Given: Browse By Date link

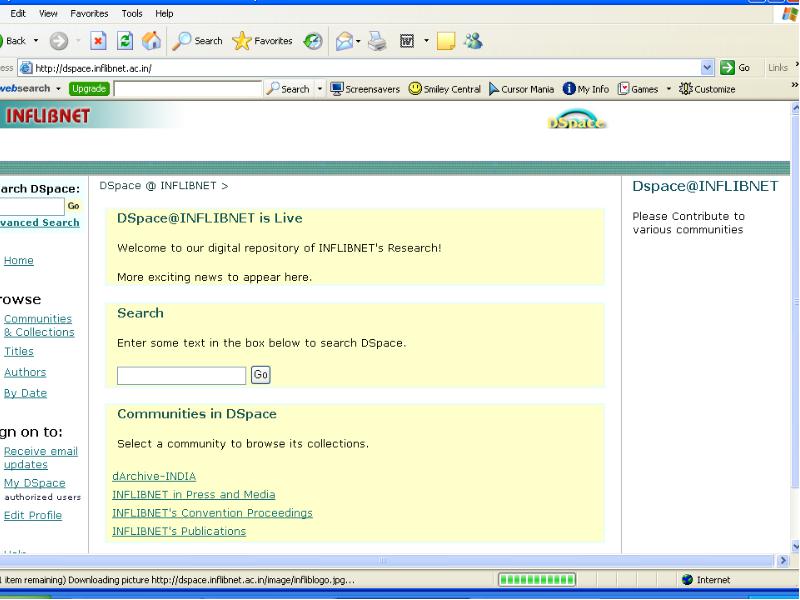Looking at the screenshot, I should click(x=26, y=393).
